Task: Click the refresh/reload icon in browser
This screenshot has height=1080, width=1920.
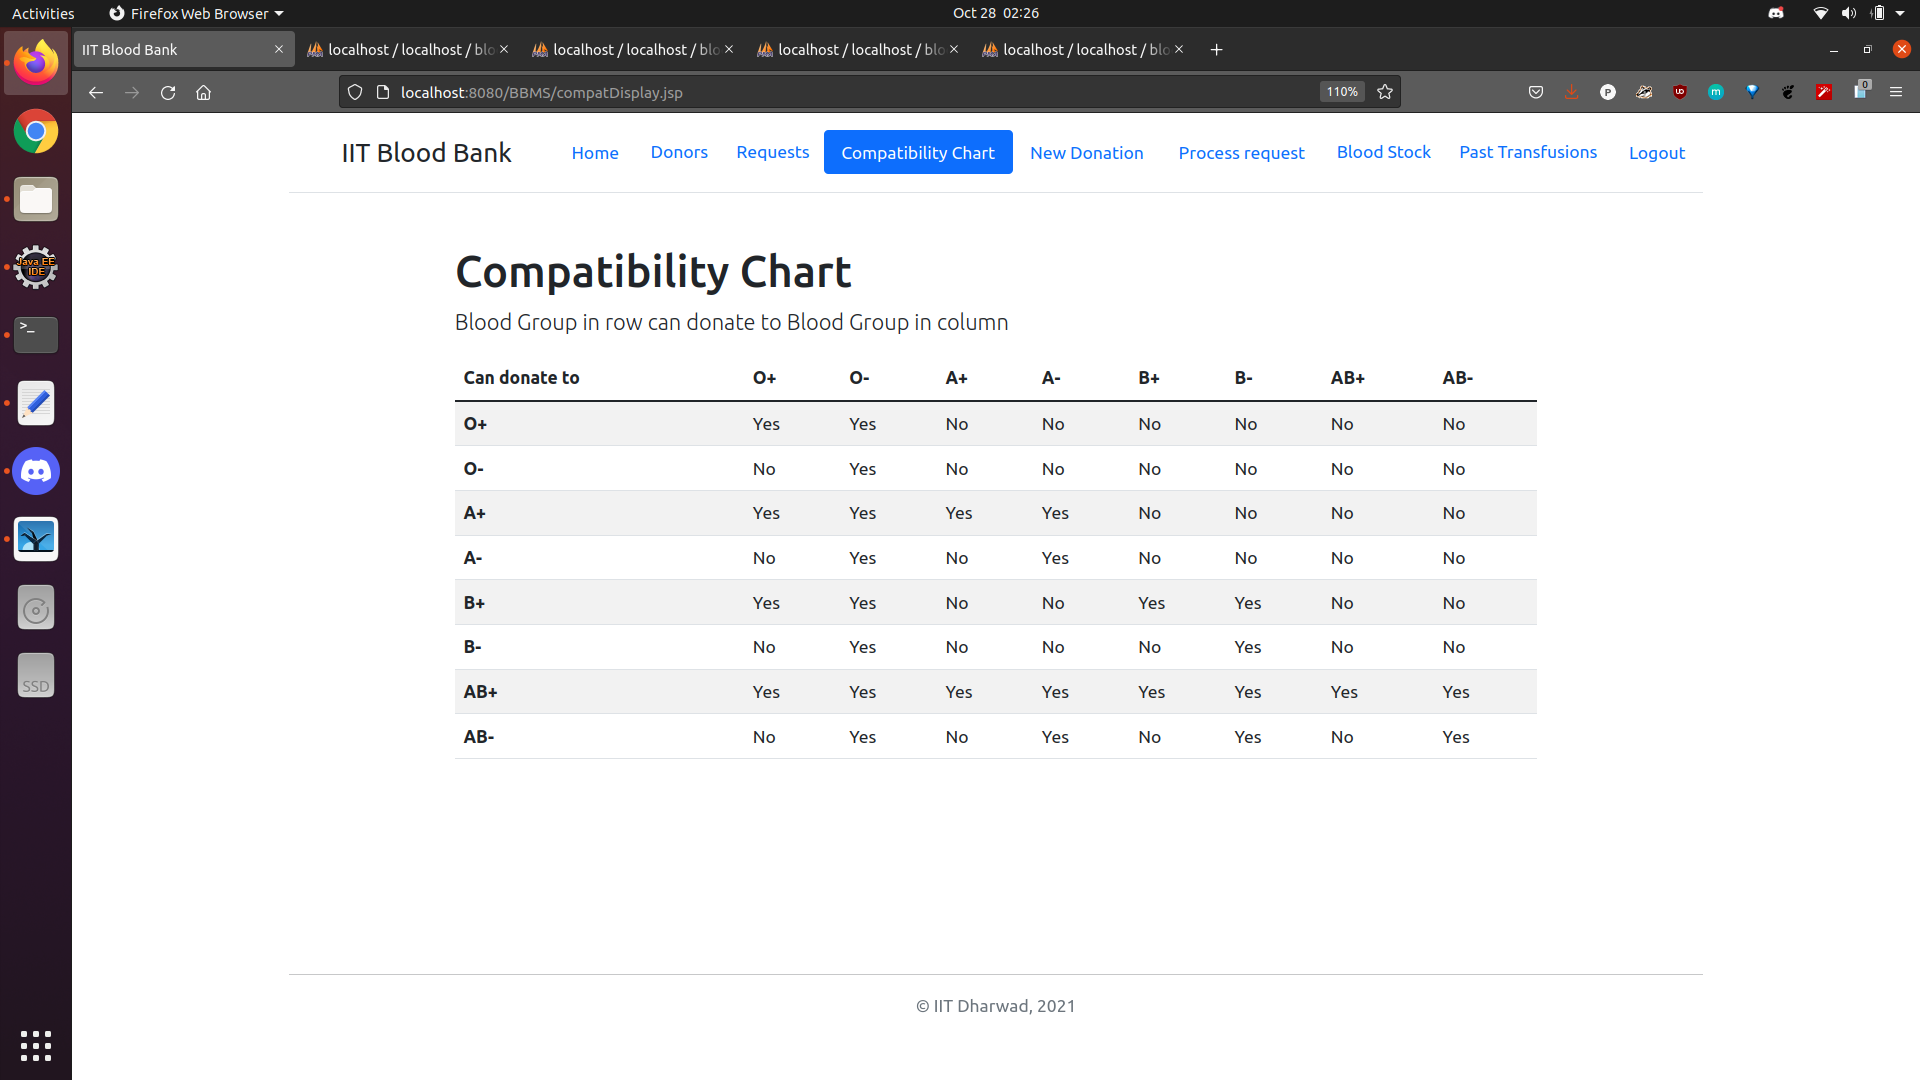Action: coord(167,92)
